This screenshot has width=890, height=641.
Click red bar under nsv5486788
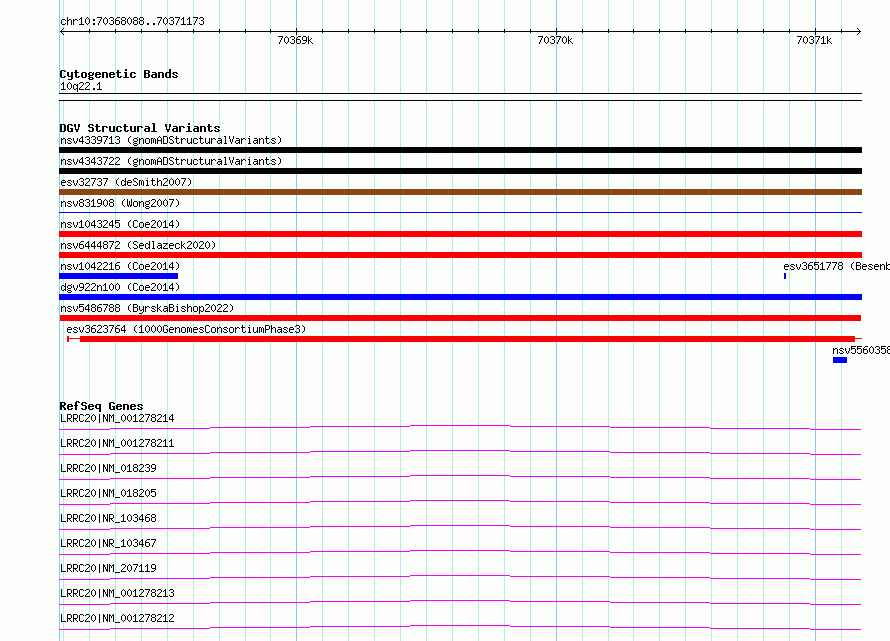[x=460, y=318]
